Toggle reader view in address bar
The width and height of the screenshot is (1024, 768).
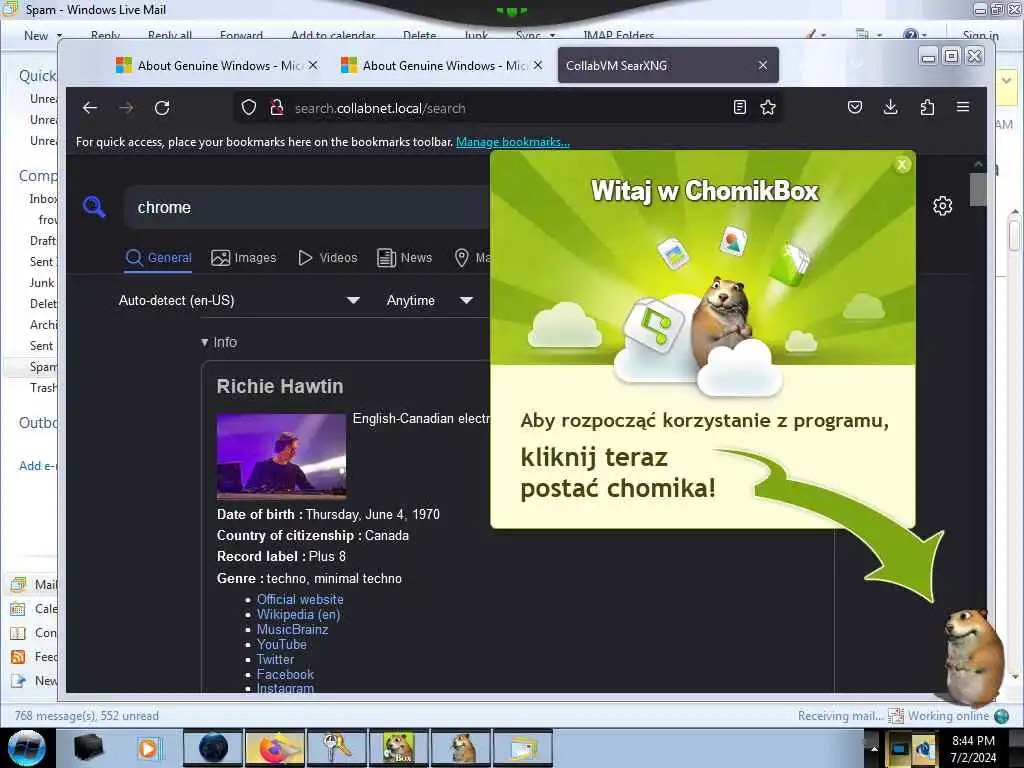(739, 107)
